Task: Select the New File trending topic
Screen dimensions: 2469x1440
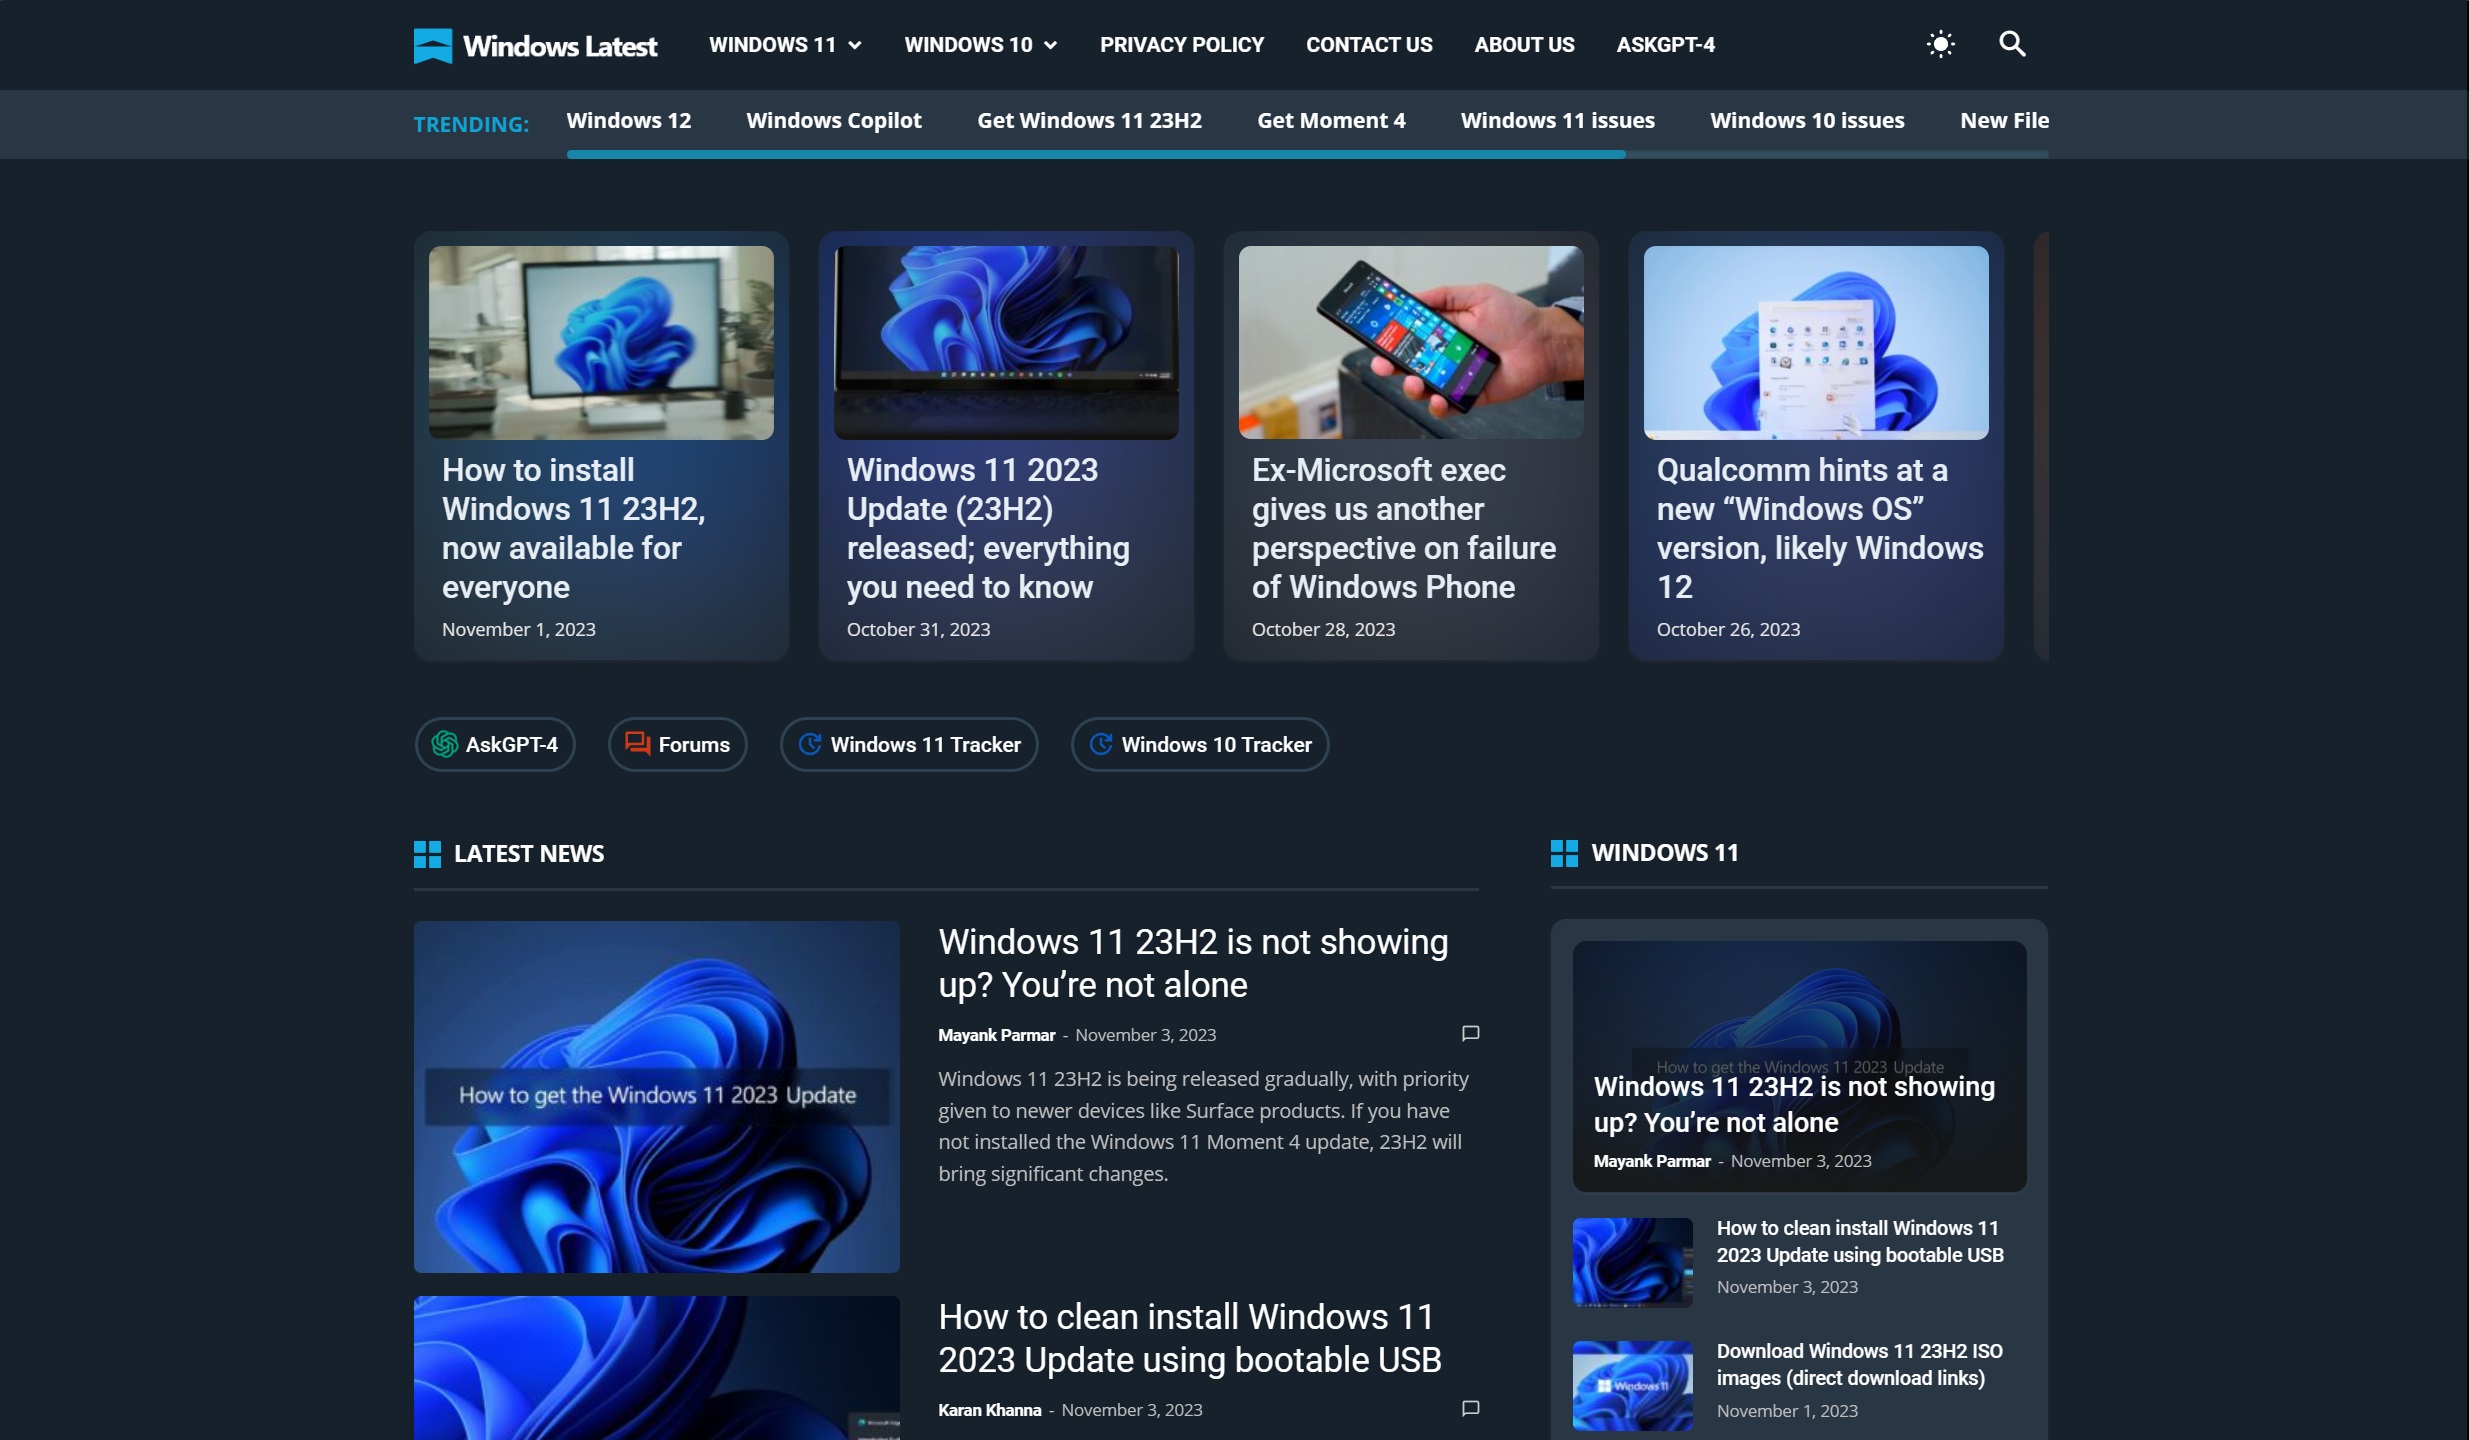Action: click(2004, 120)
